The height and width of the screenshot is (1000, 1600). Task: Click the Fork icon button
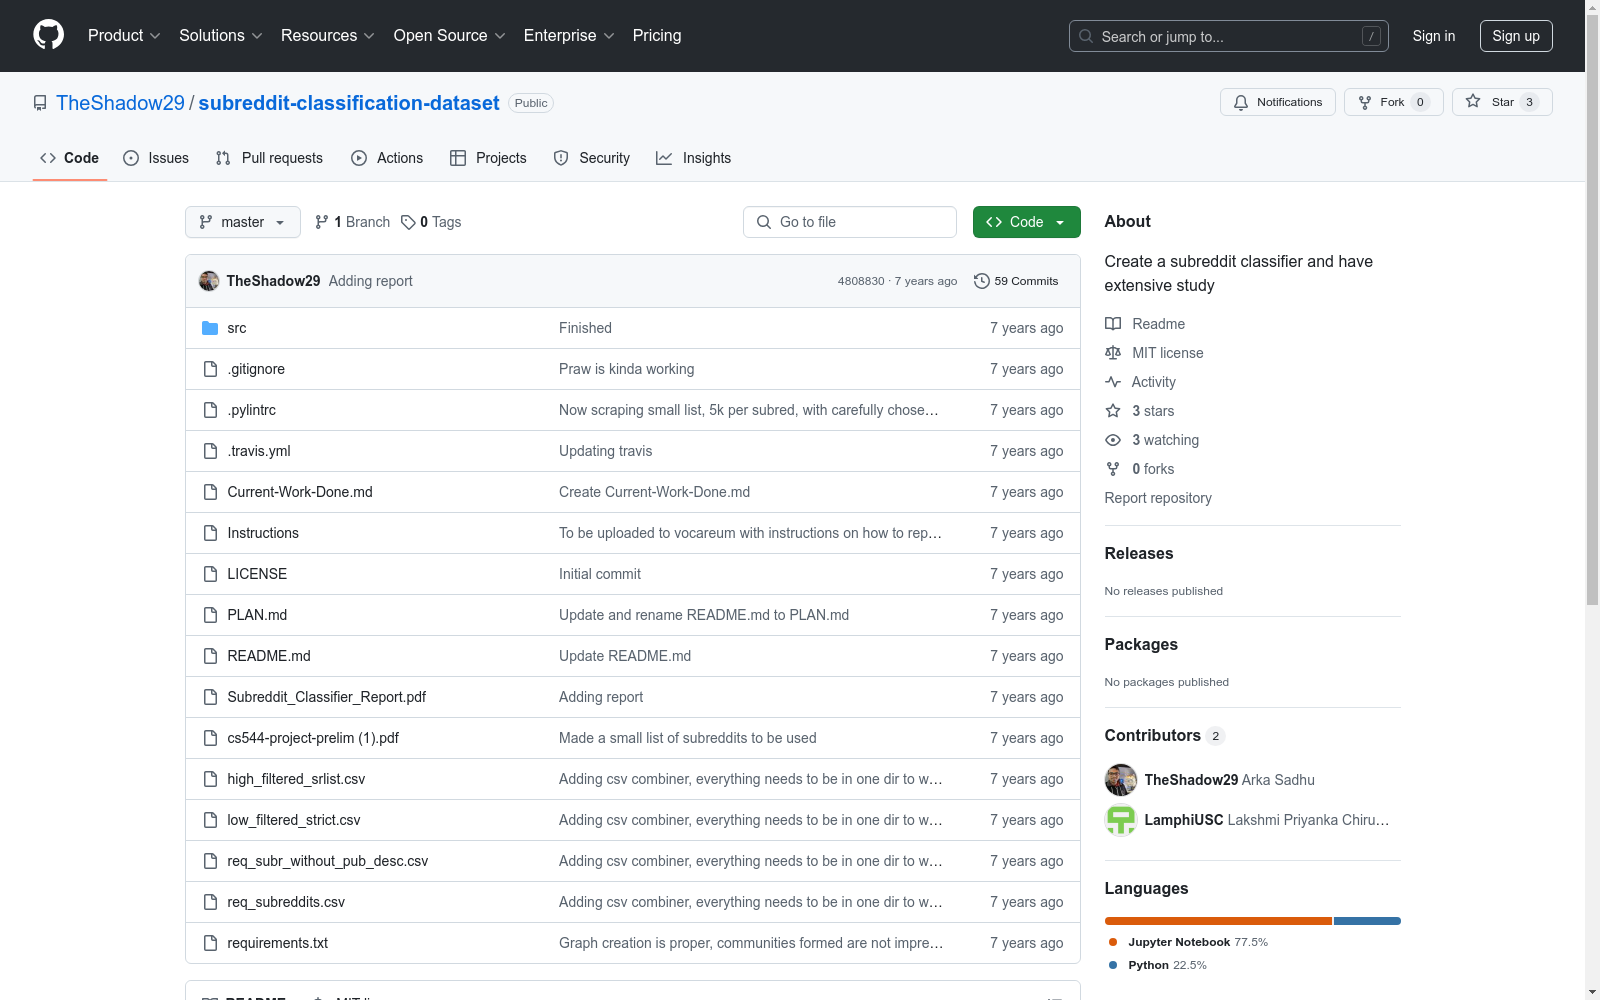(x=1365, y=102)
